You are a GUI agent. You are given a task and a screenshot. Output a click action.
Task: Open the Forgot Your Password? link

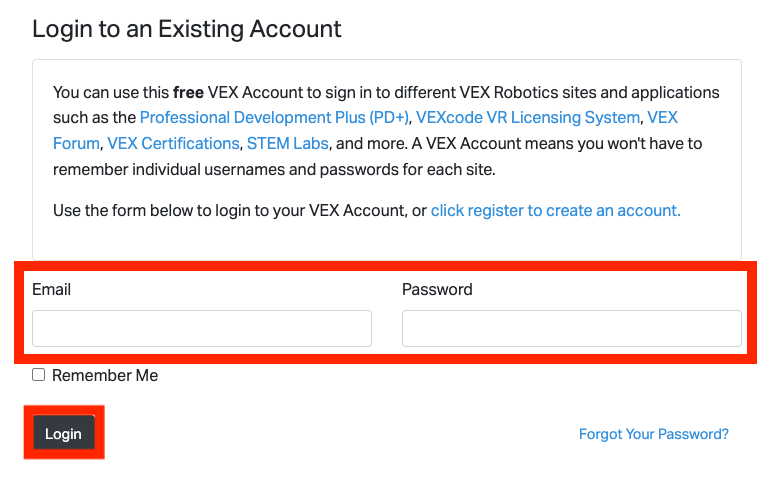(653, 434)
